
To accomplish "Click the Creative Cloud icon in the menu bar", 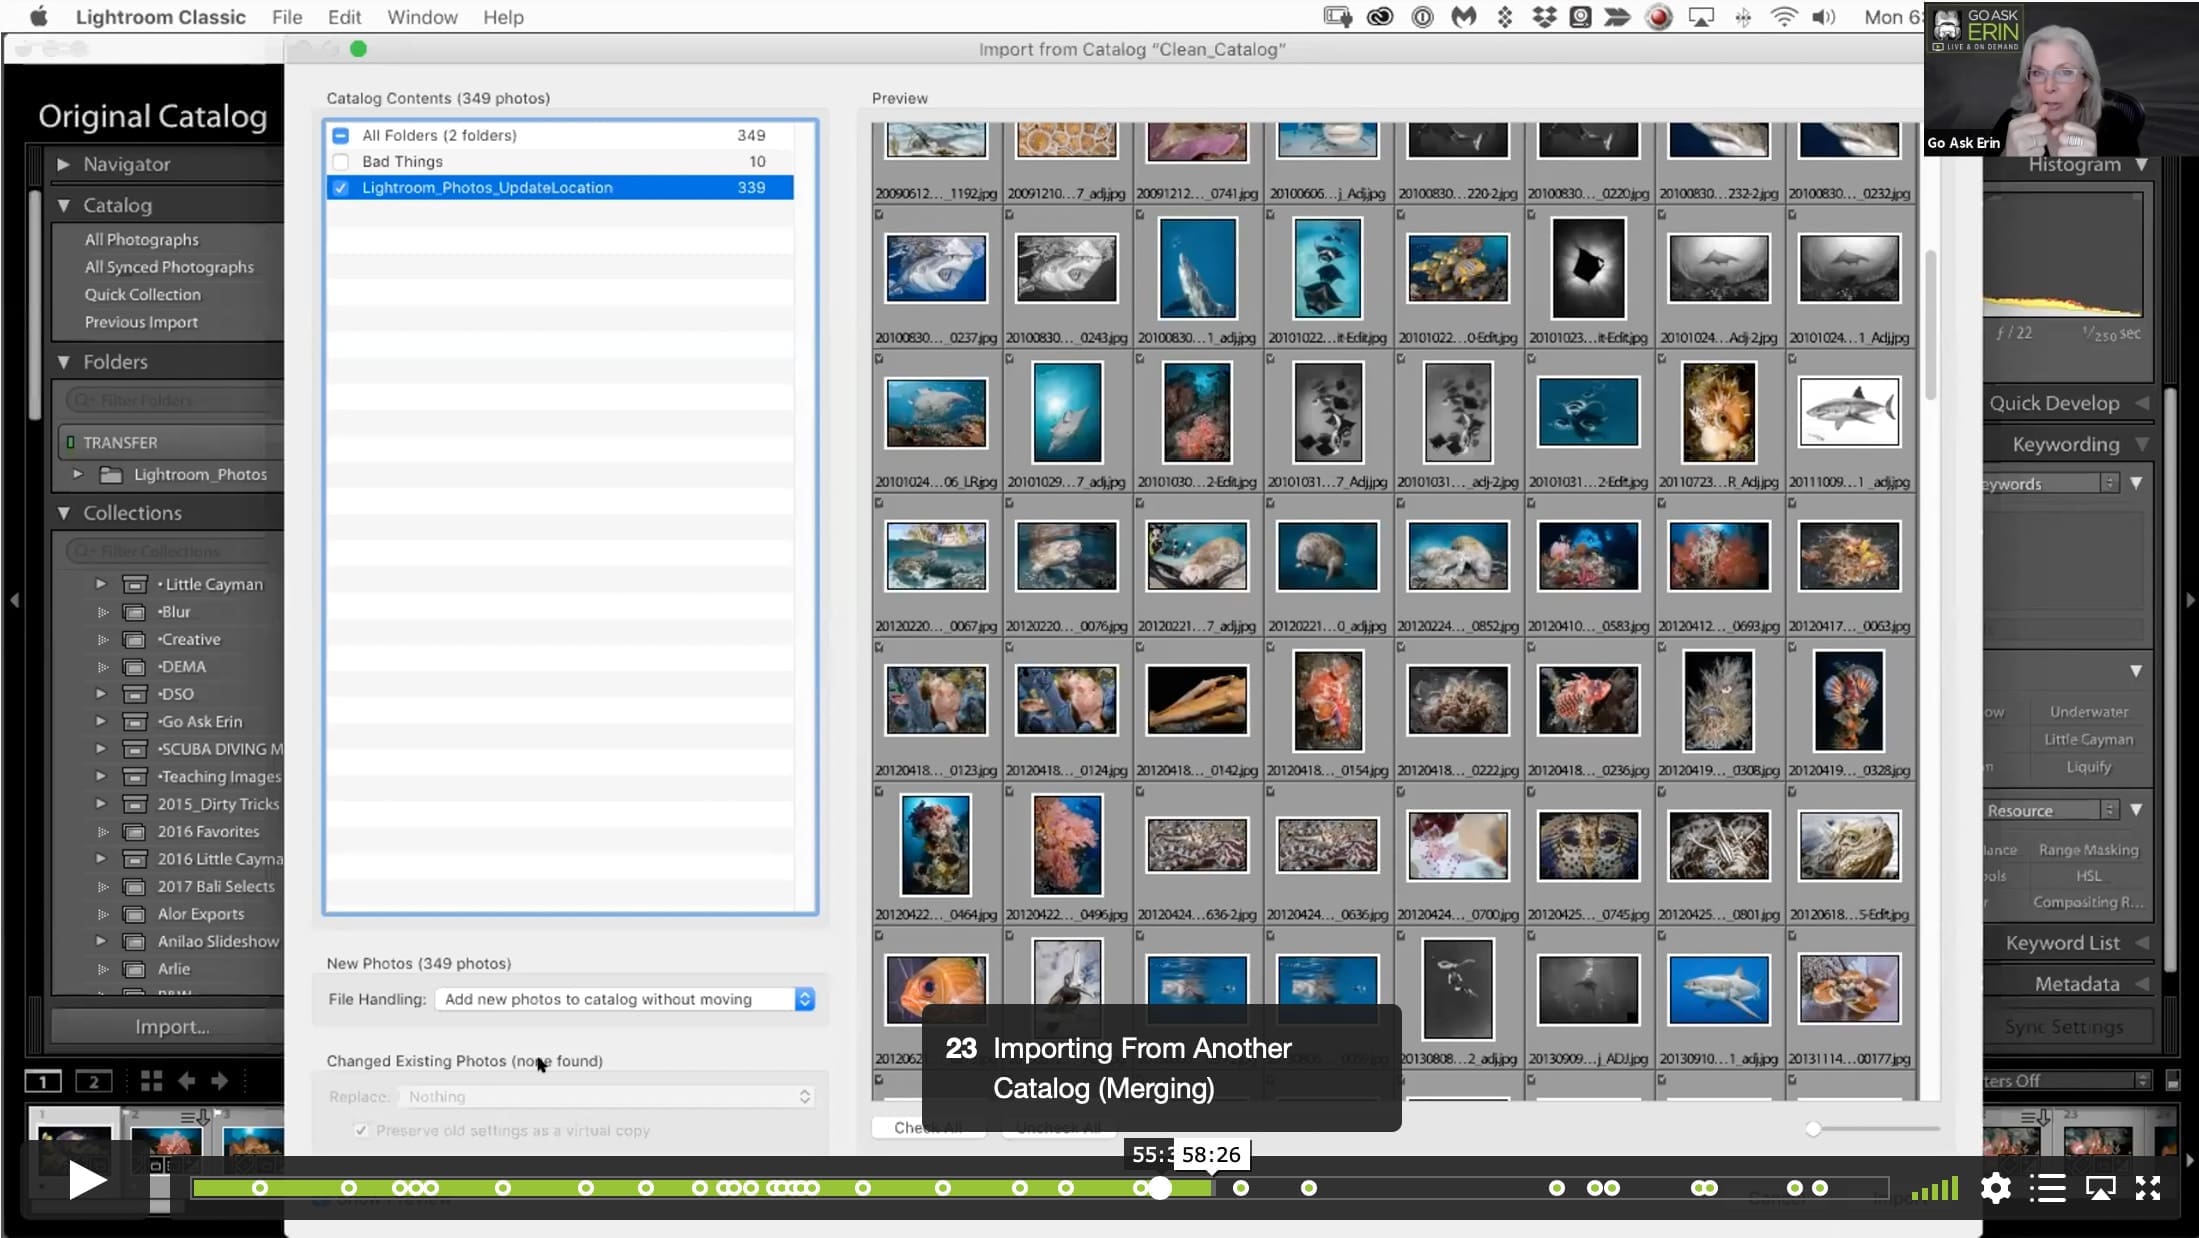I will 1380,17.
